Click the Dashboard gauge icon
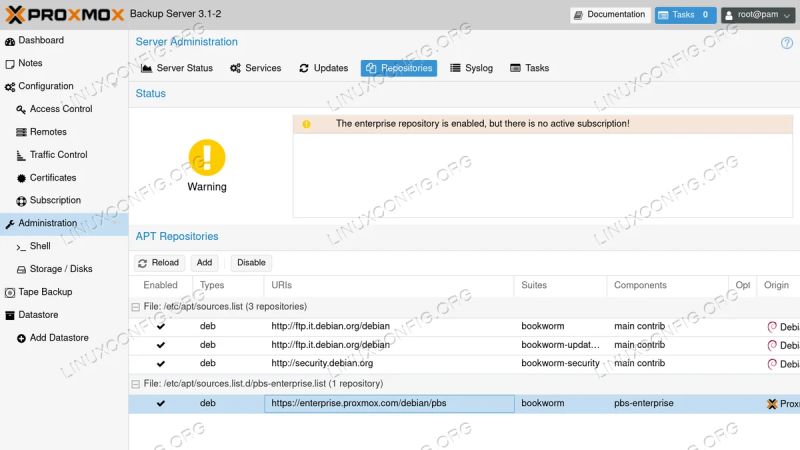800x450 pixels. (10, 41)
